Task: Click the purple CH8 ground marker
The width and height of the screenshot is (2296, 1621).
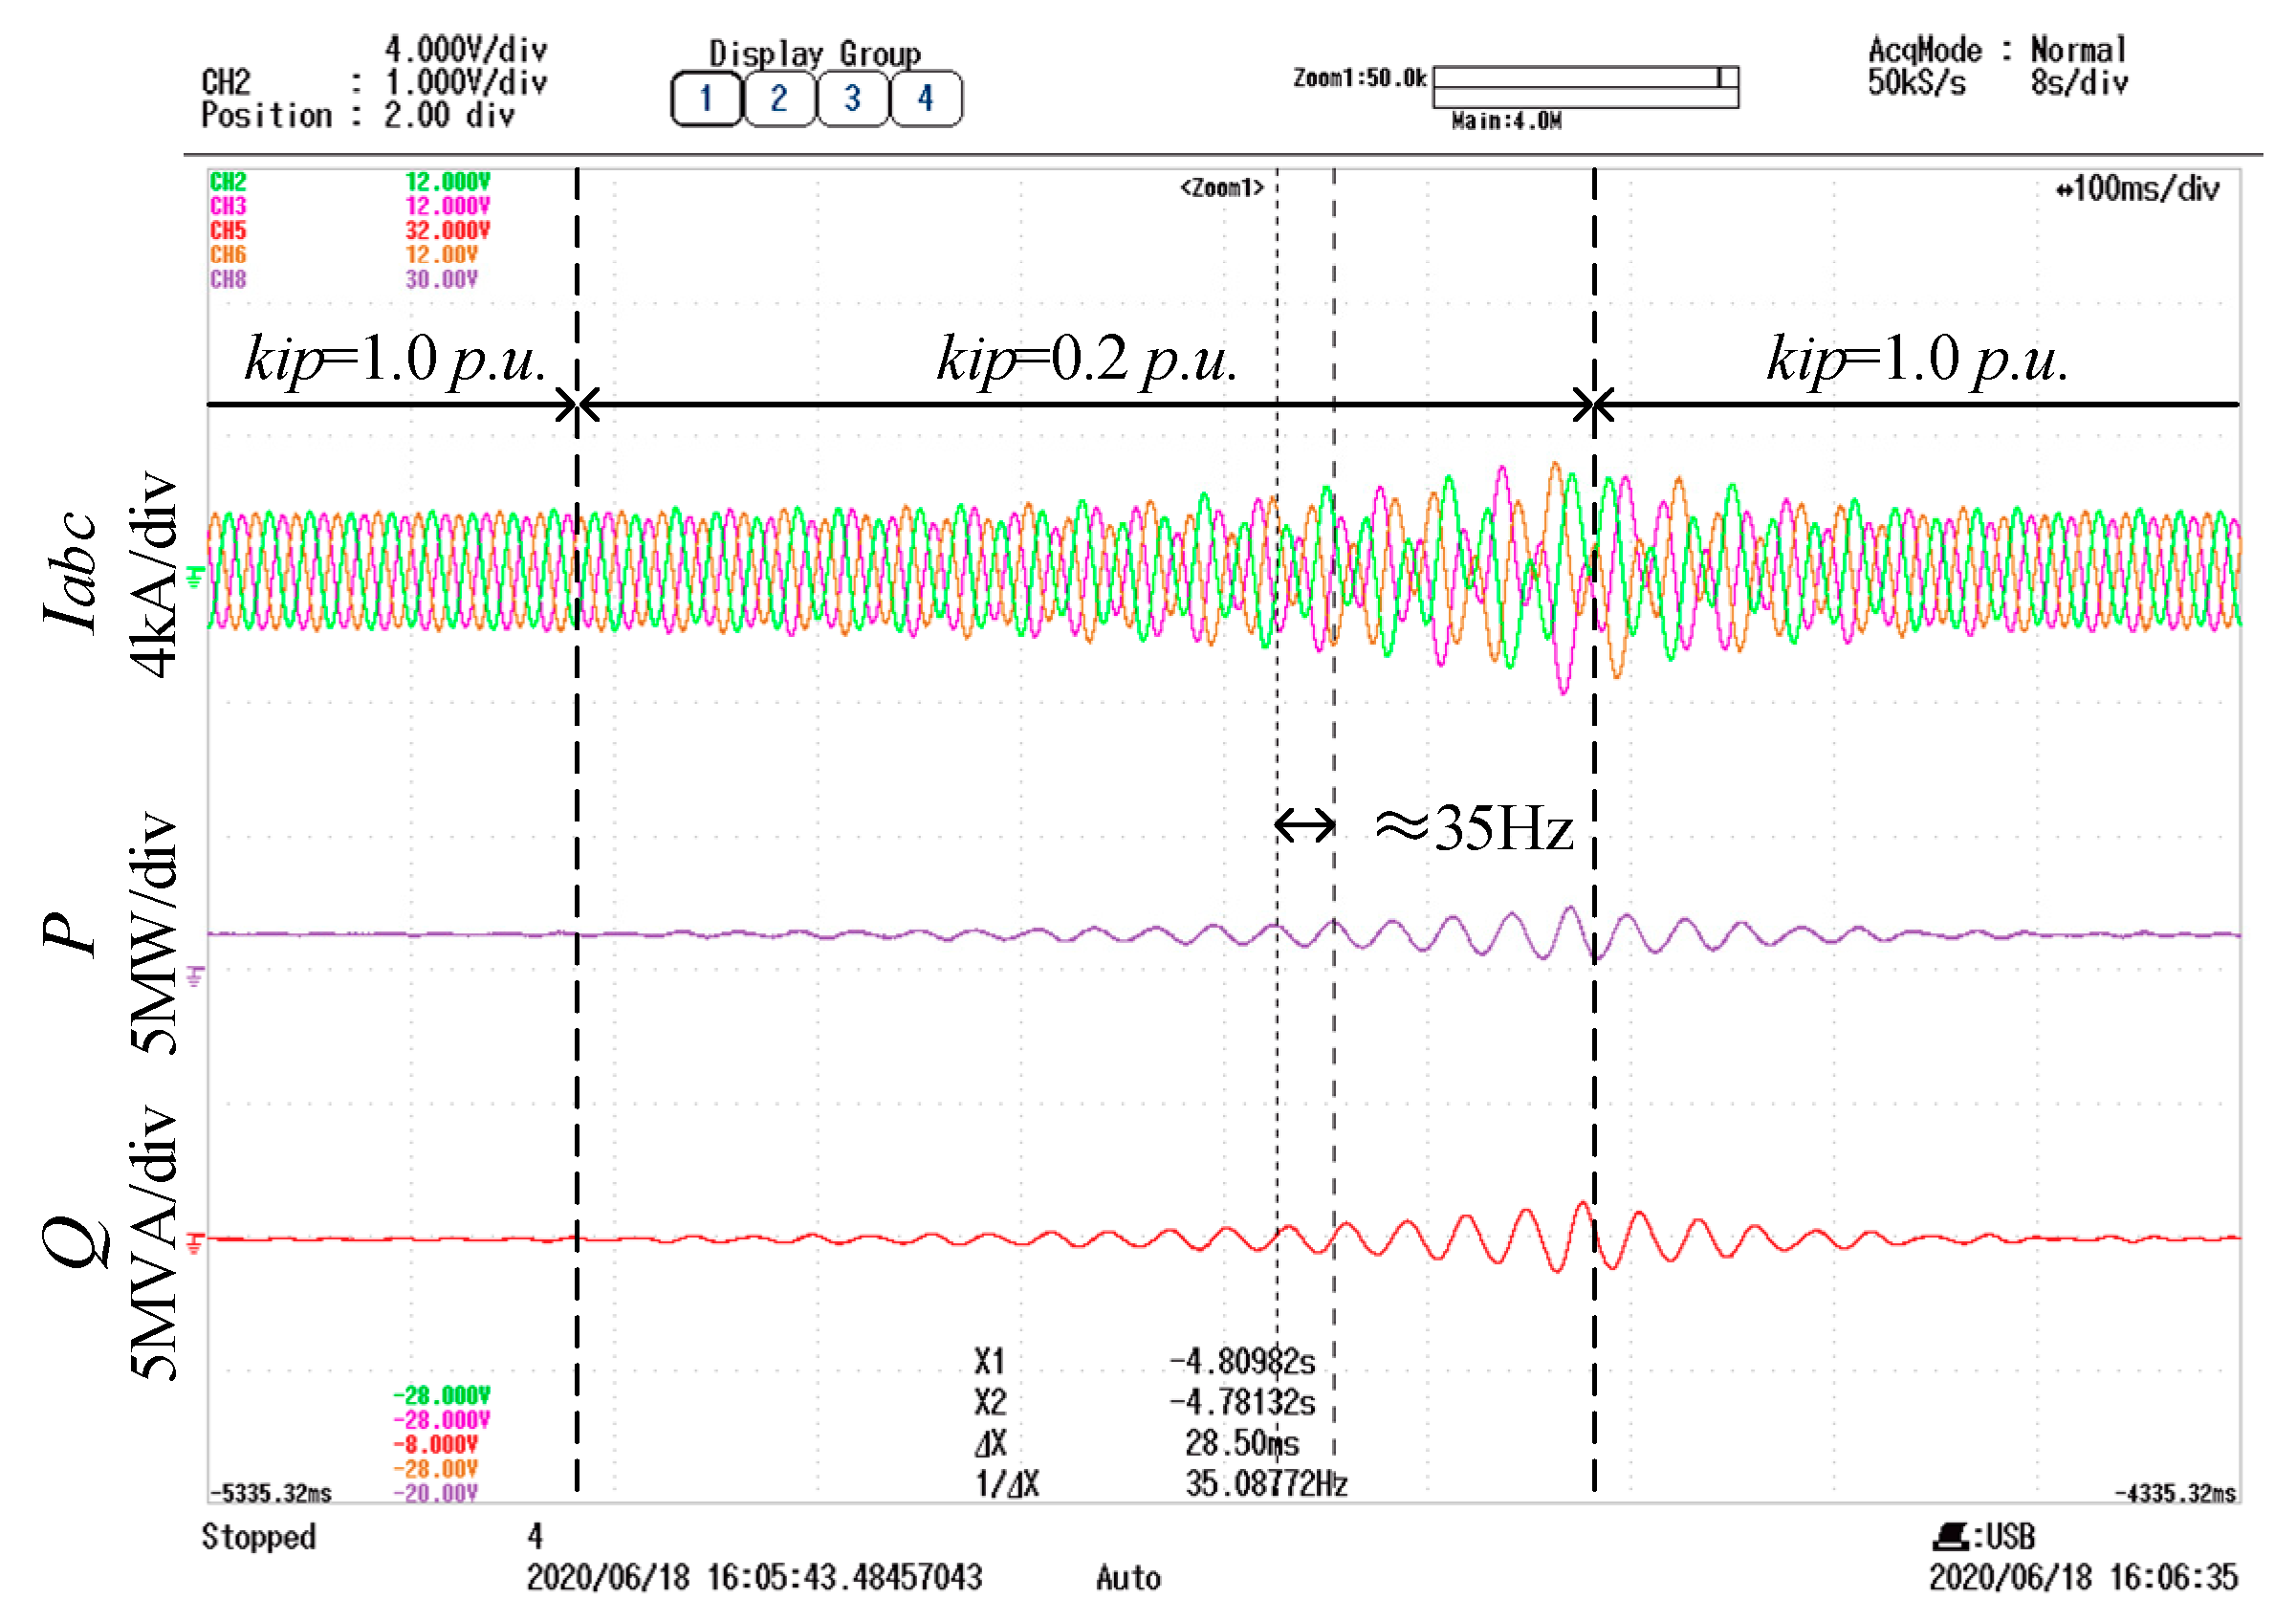Action: tap(195, 977)
